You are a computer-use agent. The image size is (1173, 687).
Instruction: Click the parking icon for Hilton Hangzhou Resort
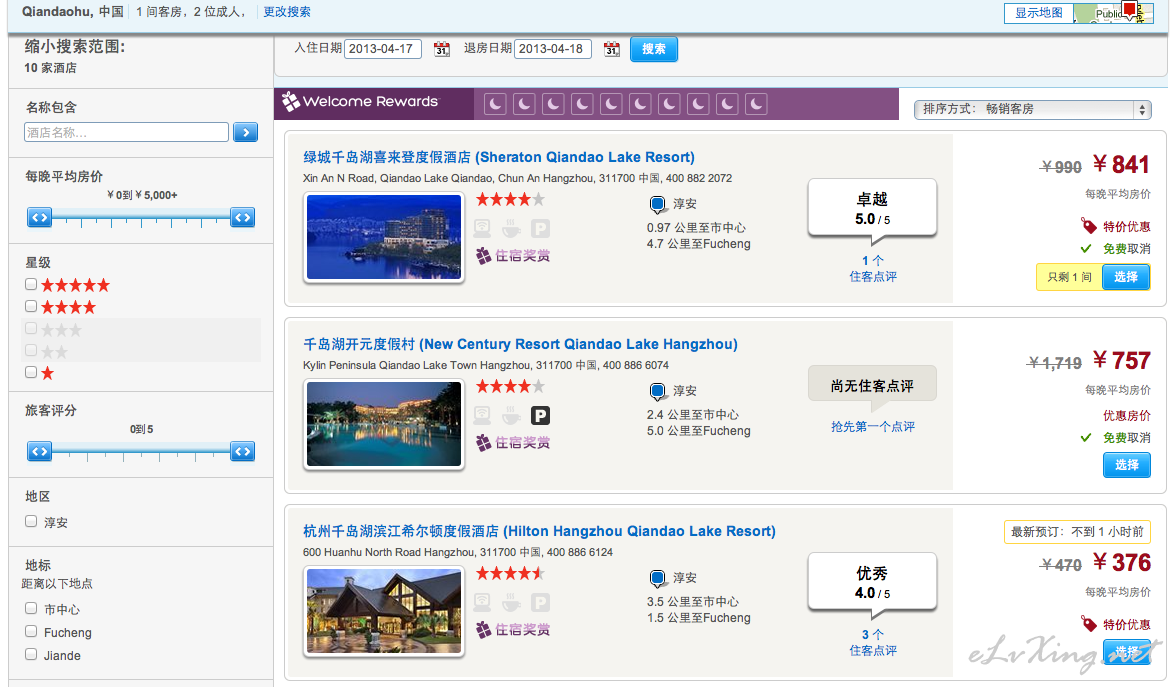tap(540, 602)
